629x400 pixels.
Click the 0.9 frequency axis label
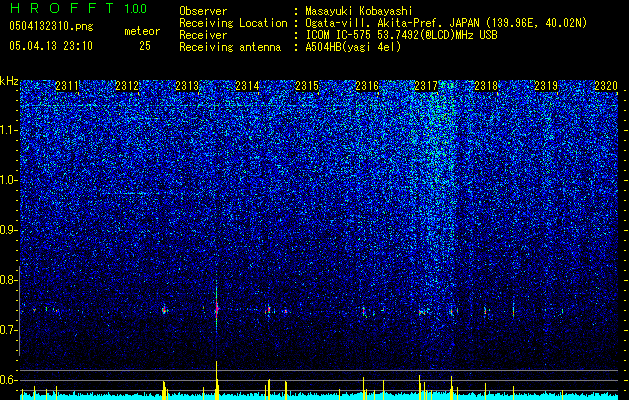pyautogui.click(x=8, y=230)
